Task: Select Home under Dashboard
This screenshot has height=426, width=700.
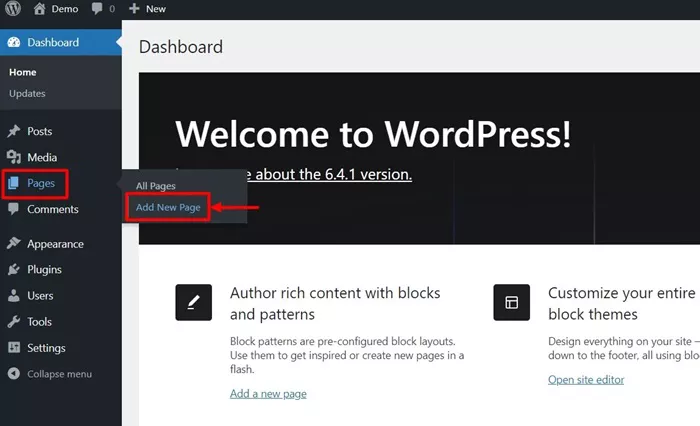Action: pyautogui.click(x=23, y=72)
